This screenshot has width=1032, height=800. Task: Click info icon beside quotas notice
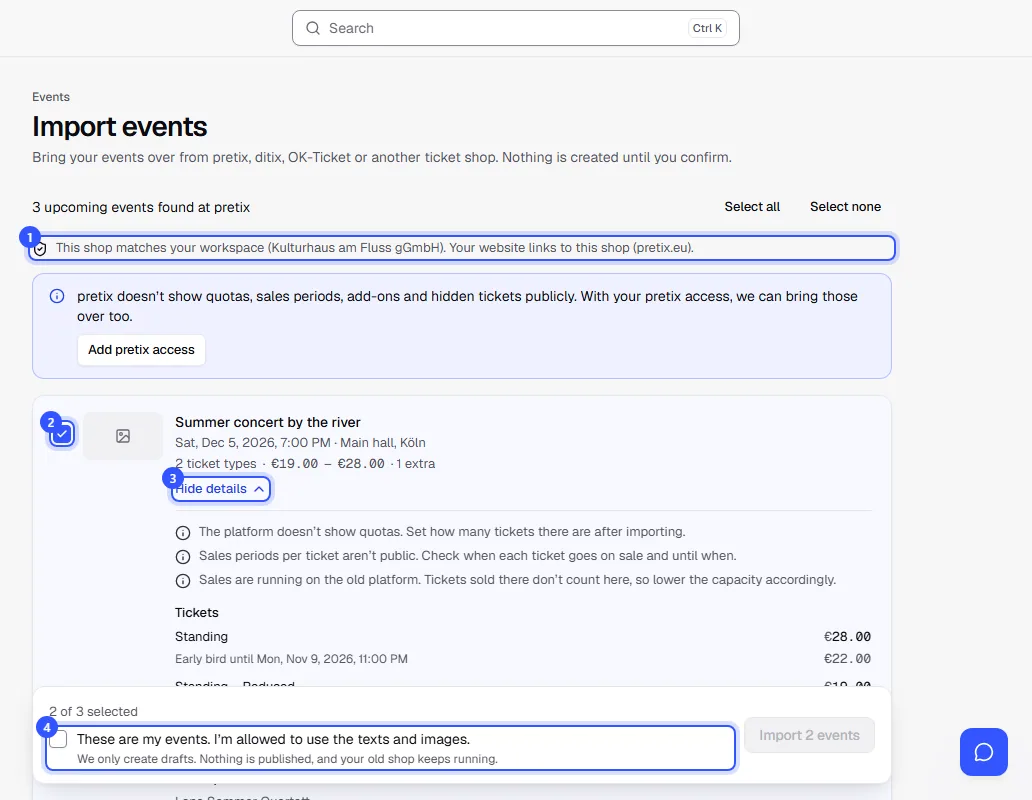point(183,533)
